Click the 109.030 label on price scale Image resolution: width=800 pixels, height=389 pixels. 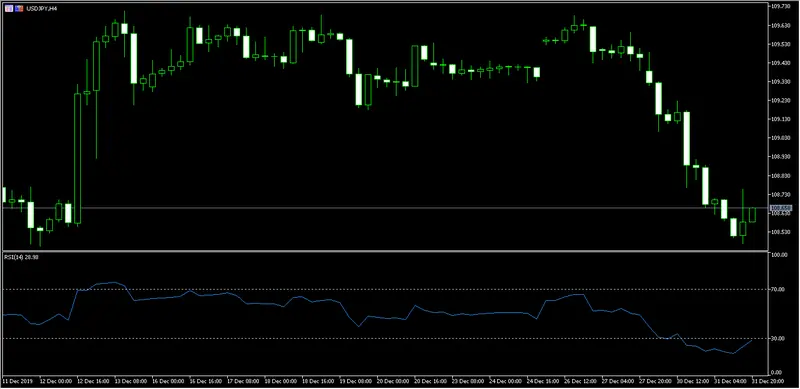click(779, 138)
